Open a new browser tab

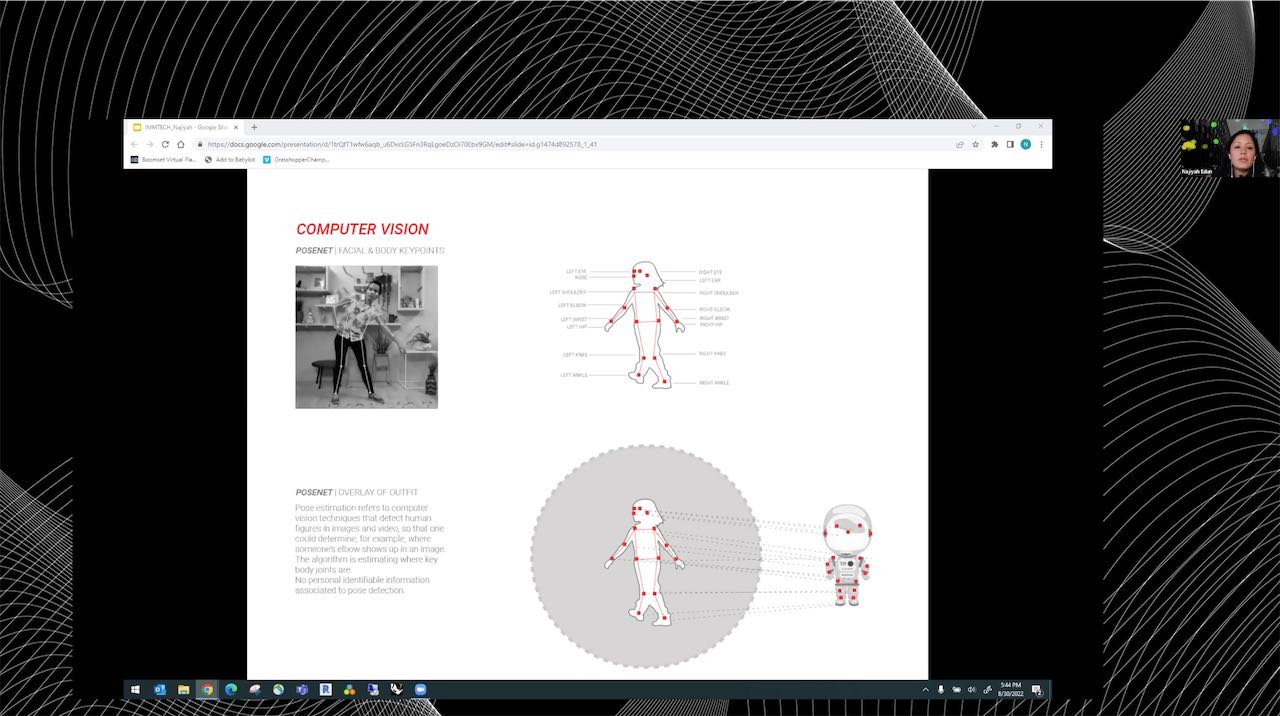coord(254,127)
